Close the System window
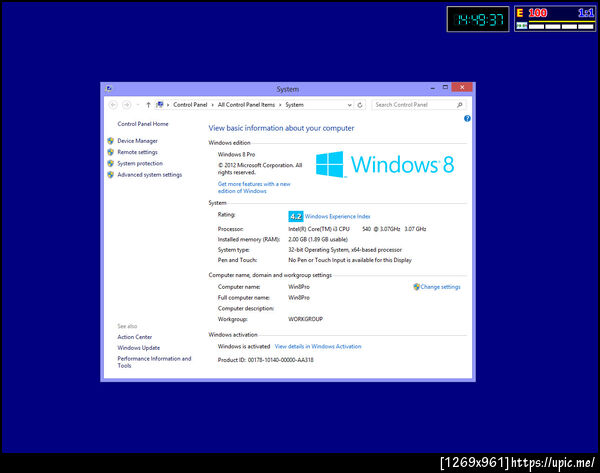 (462, 87)
